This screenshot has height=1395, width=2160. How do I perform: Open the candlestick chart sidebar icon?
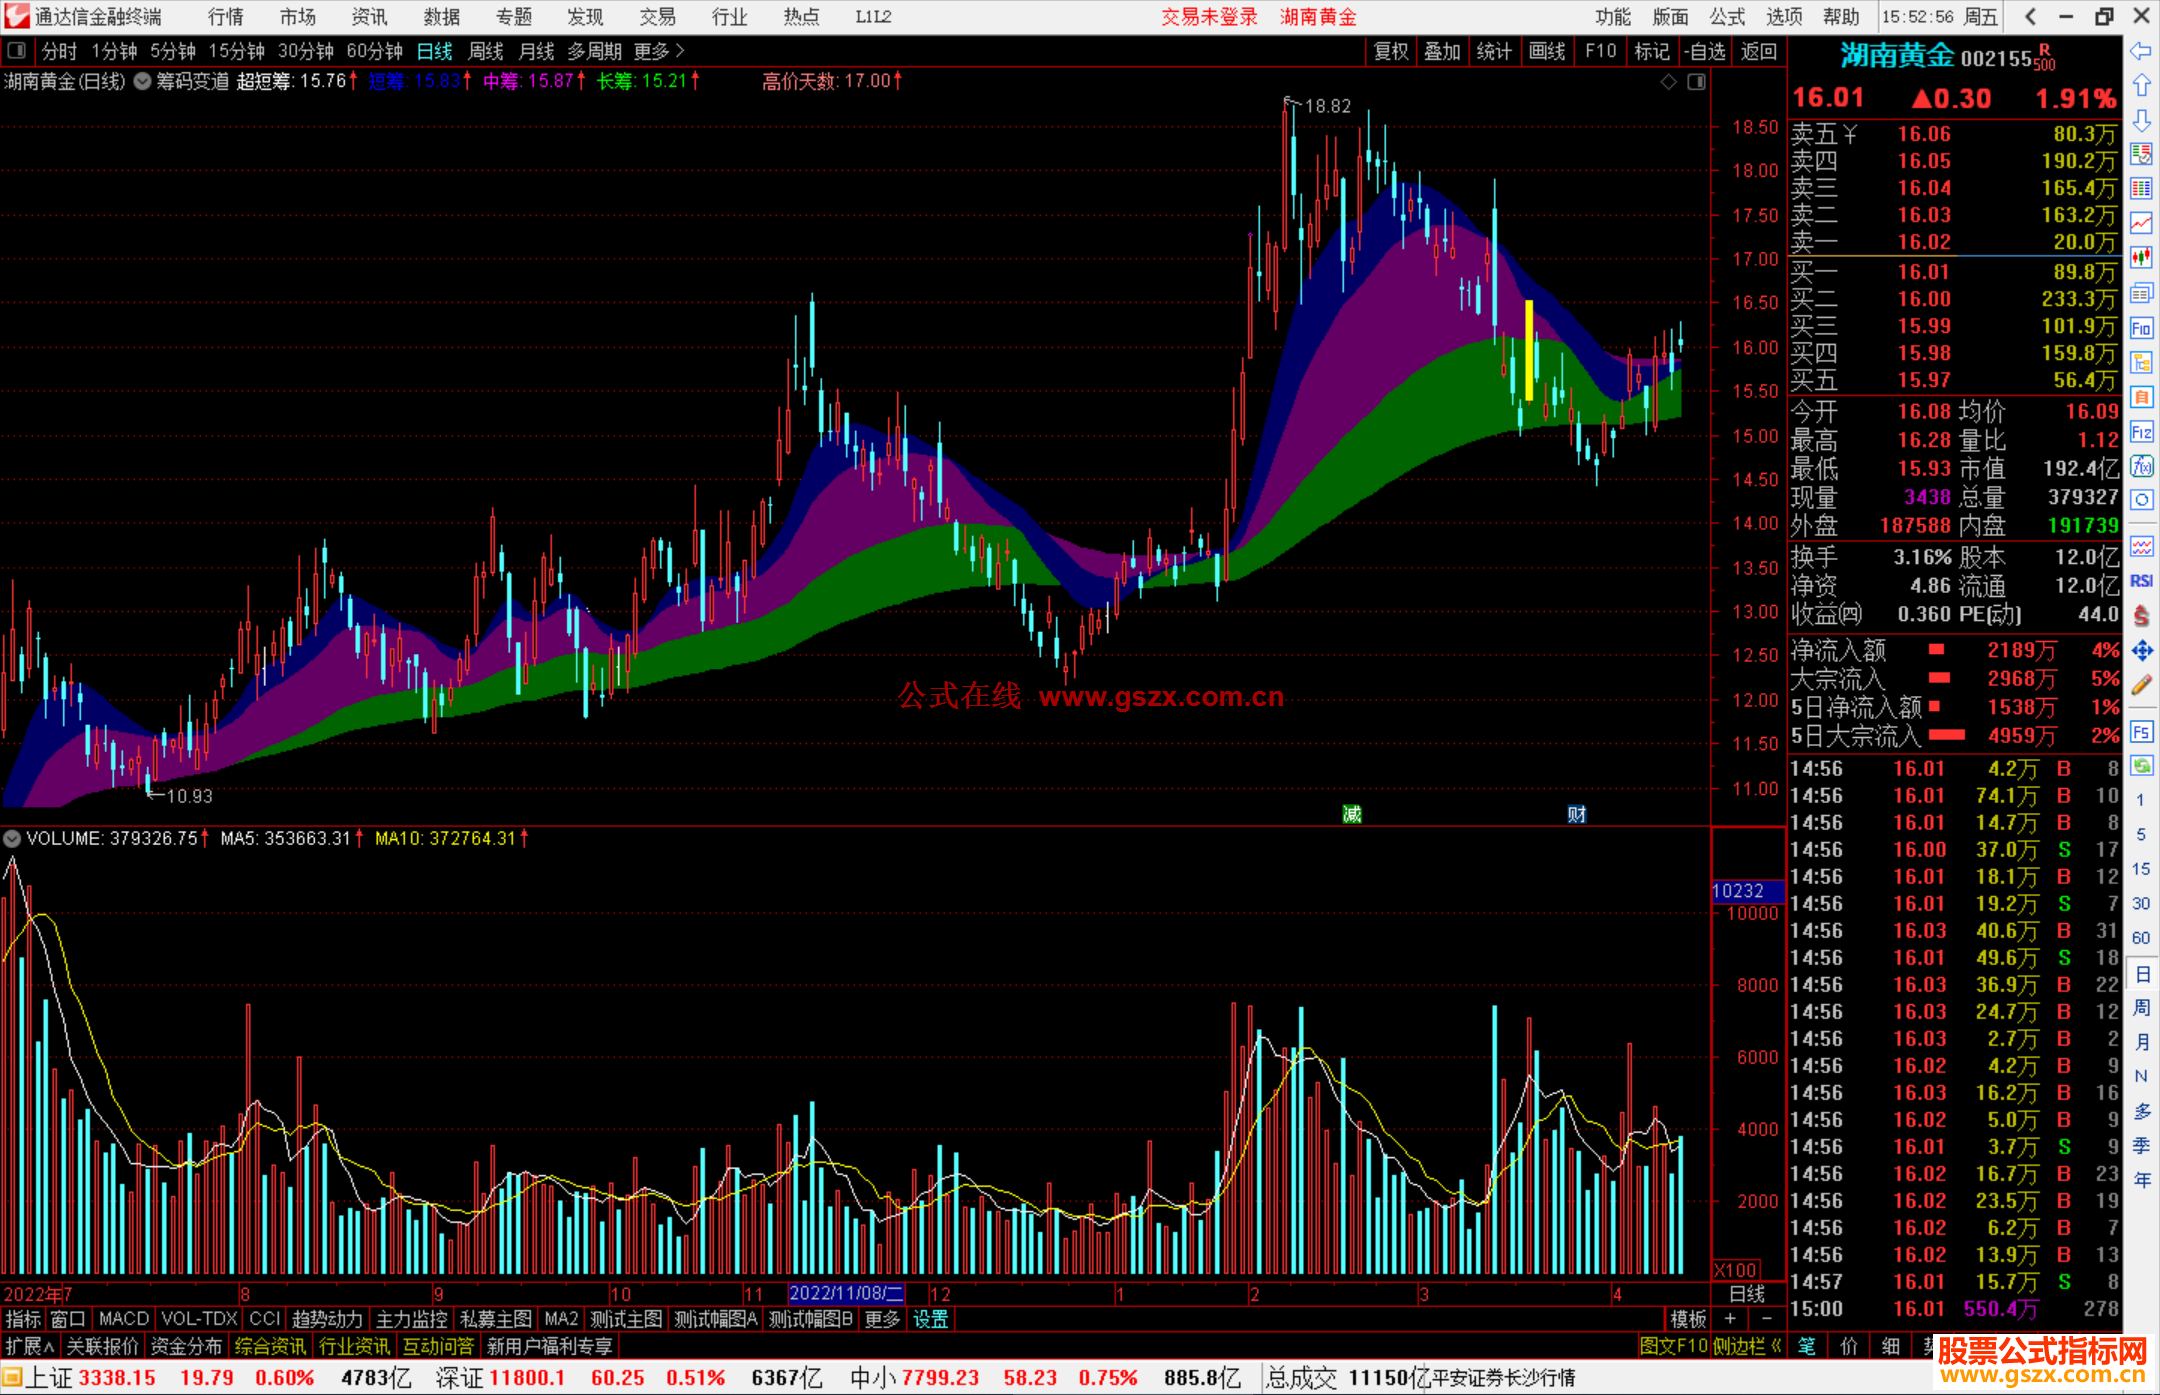coord(2141,258)
